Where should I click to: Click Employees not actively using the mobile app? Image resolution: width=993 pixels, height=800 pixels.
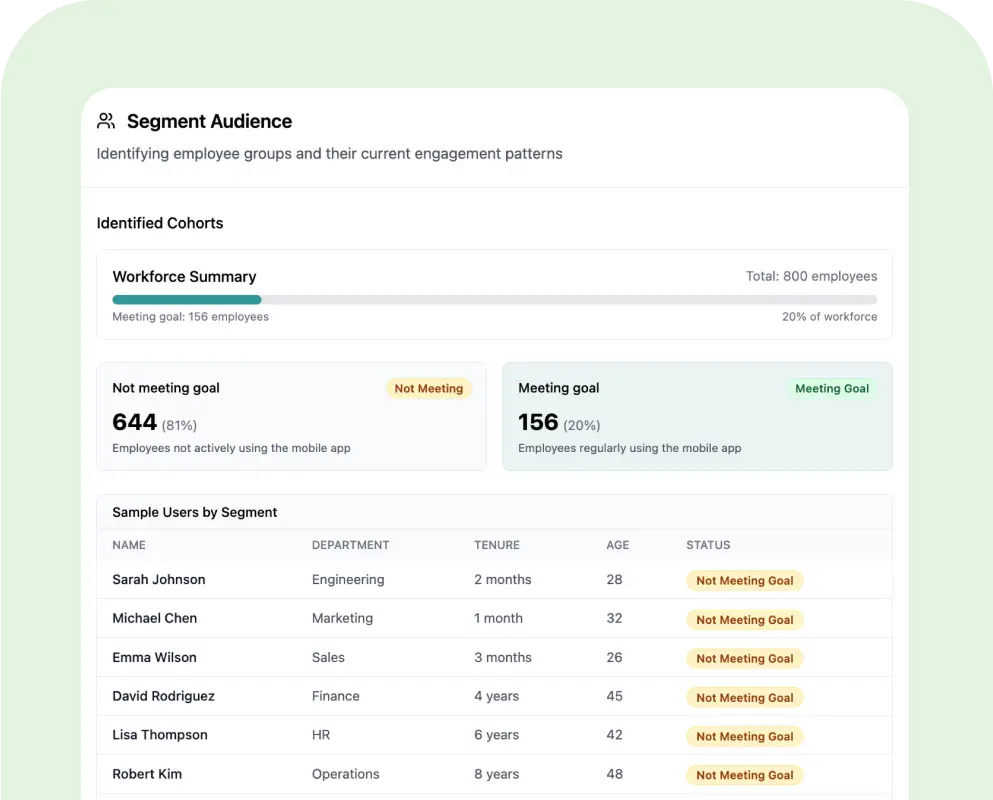click(x=231, y=448)
